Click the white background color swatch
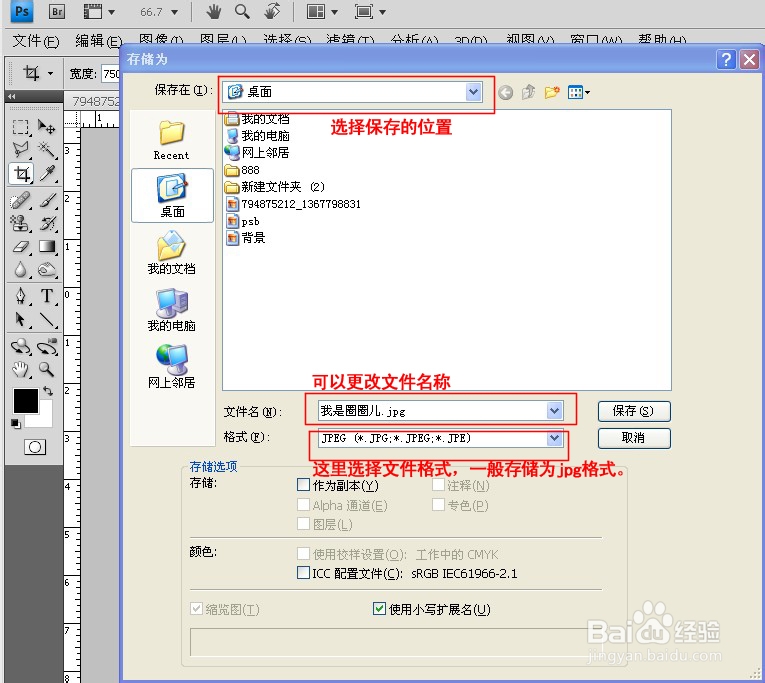765x683 pixels. 45,419
